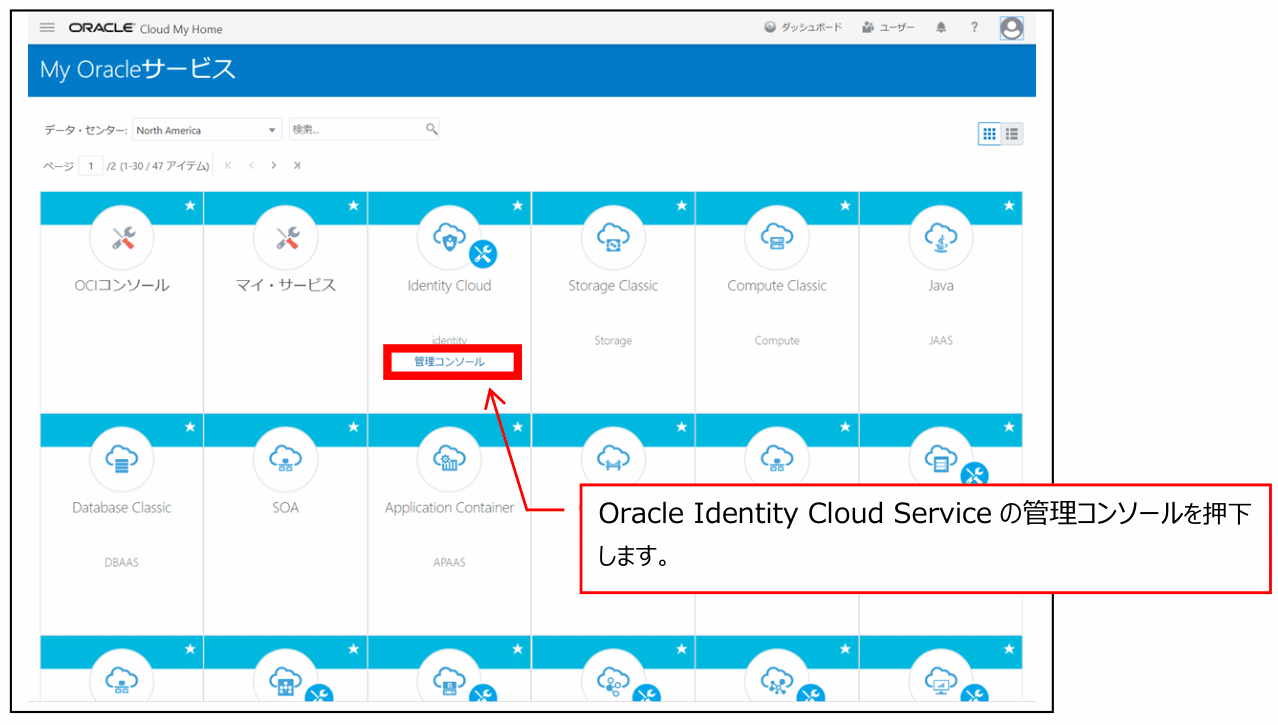Open the Identity Cloud service icon
This screenshot has width=1278, height=725.
pos(449,237)
